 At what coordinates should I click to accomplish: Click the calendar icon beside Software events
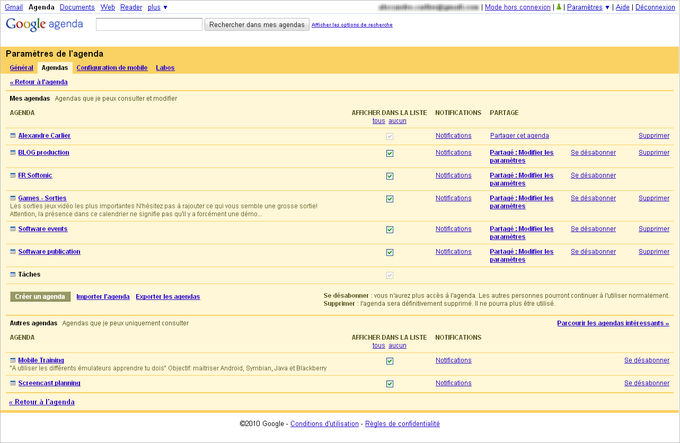[x=13, y=229]
